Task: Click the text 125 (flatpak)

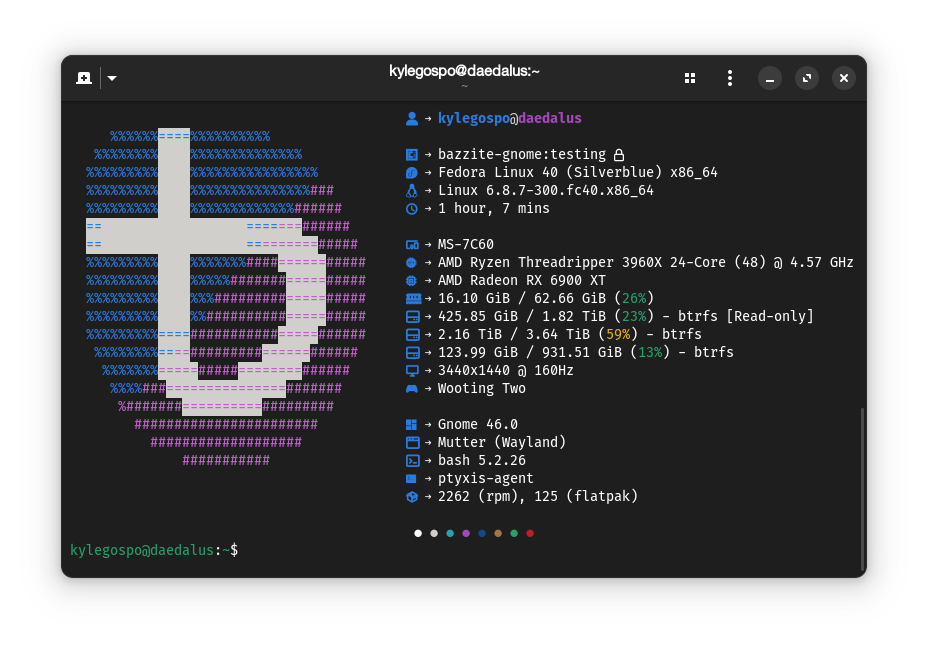Action: [x=586, y=496]
